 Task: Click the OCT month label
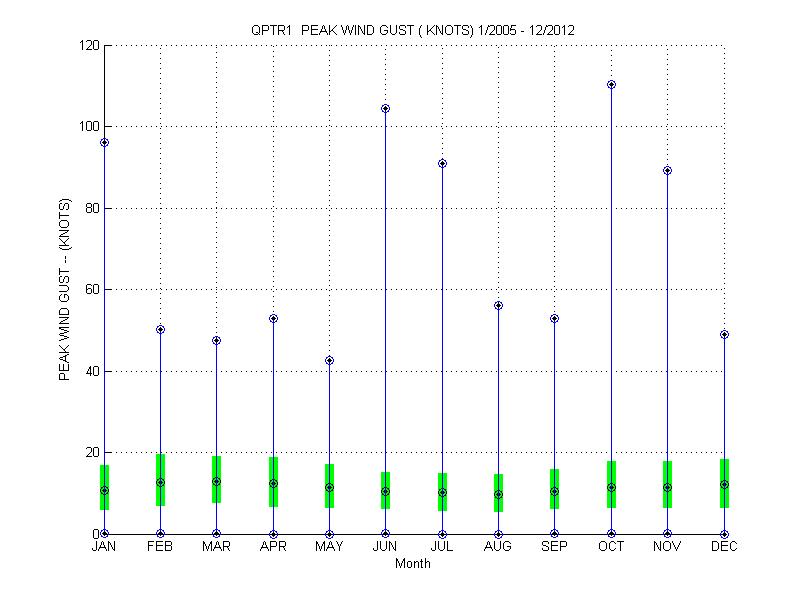pos(611,546)
